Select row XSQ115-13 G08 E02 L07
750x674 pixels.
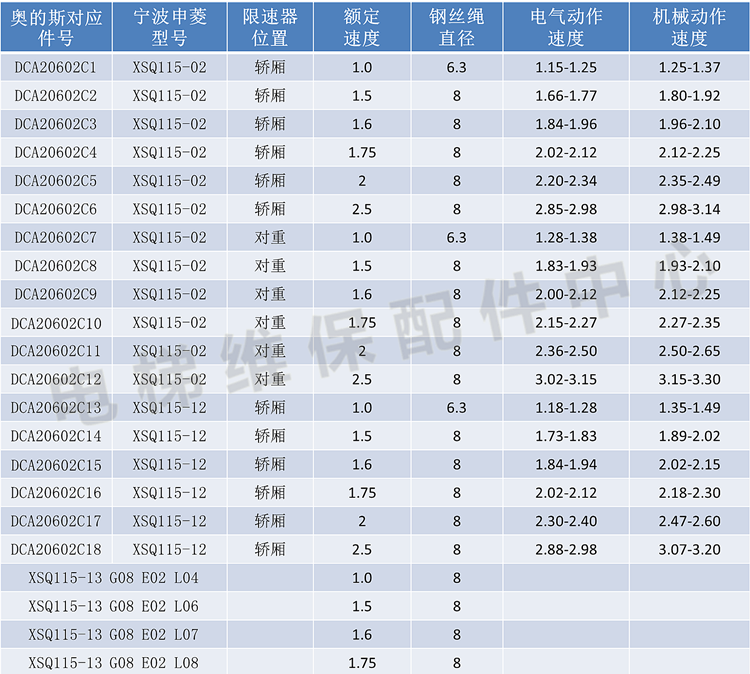pyautogui.click(x=375, y=634)
